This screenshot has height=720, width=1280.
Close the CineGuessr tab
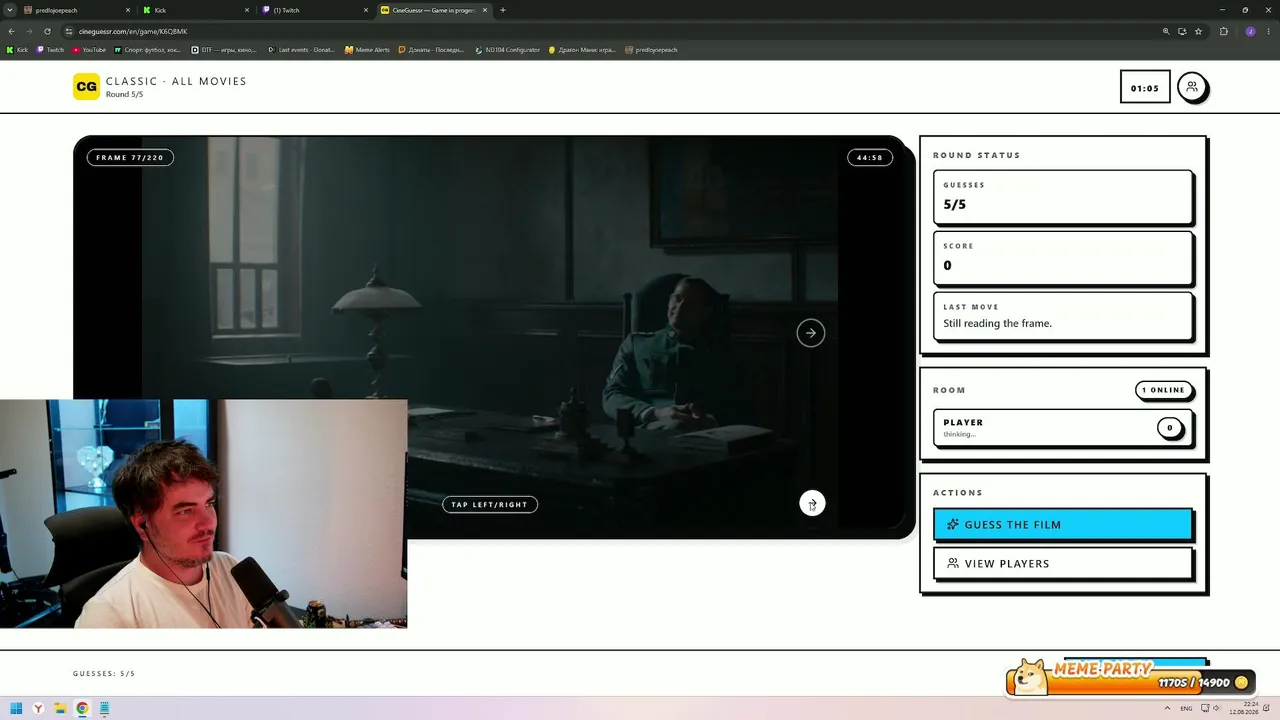point(485,10)
